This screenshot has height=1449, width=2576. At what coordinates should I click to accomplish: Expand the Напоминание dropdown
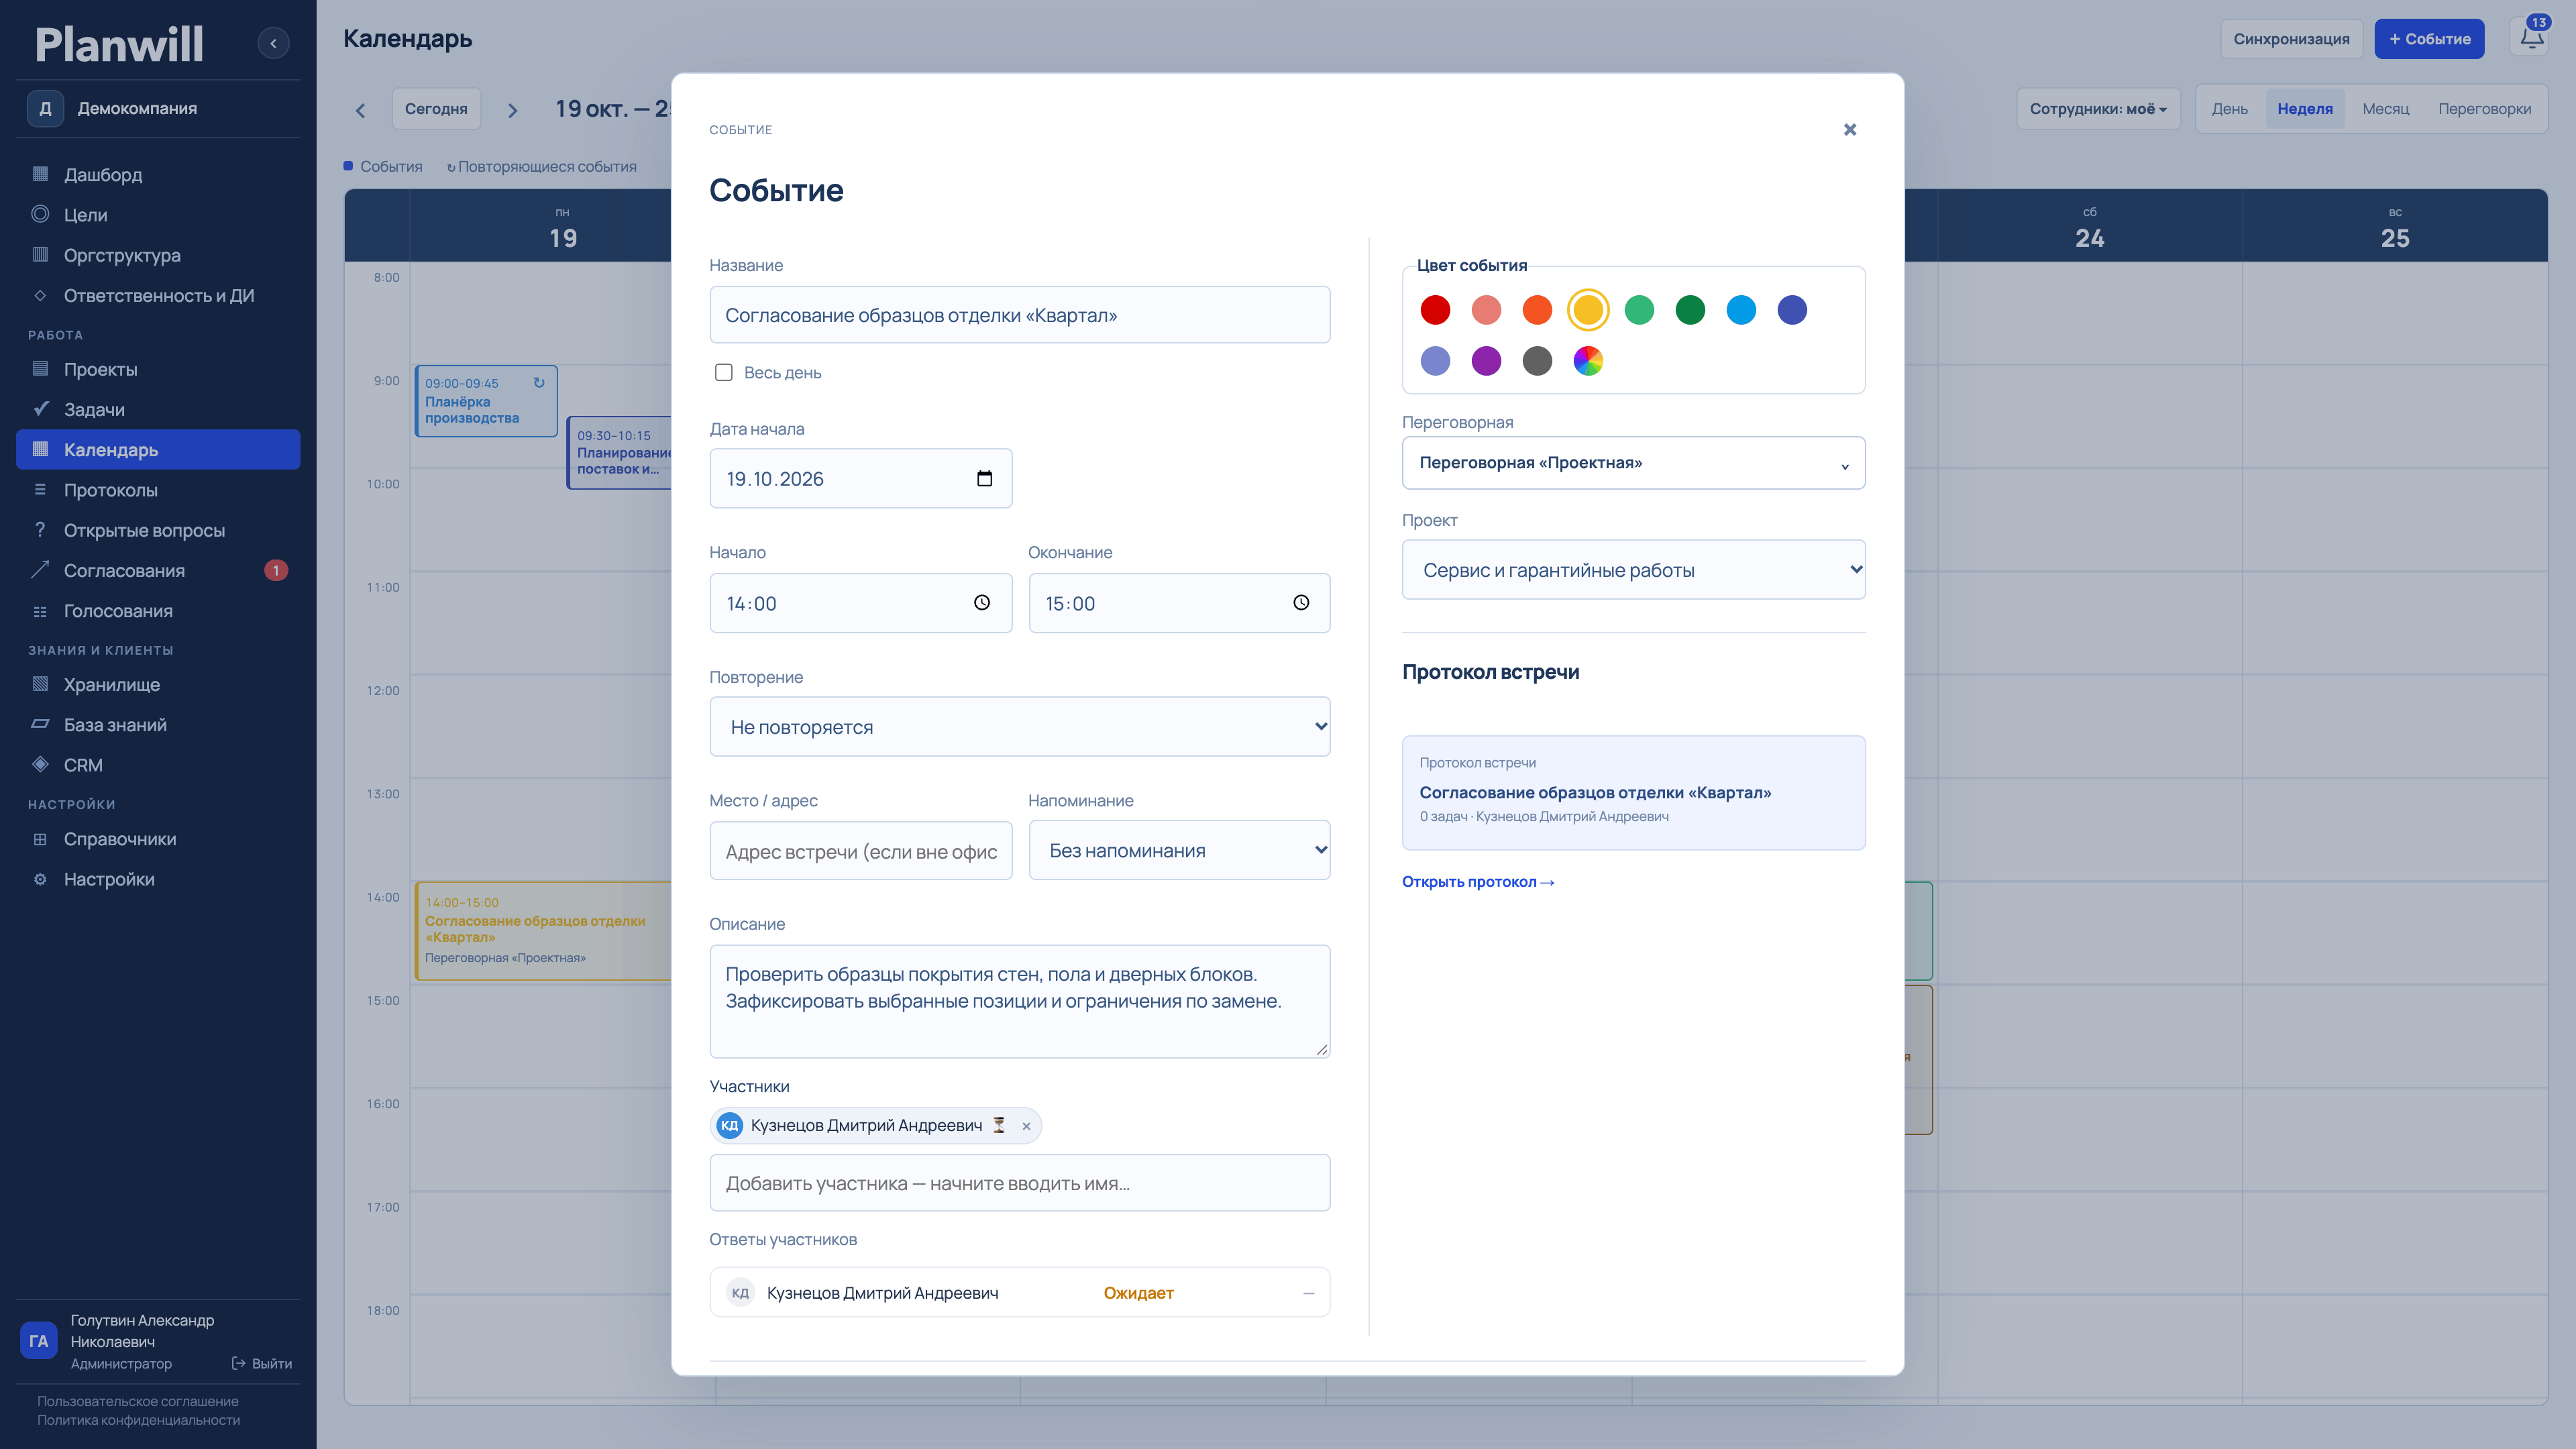point(1179,850)
